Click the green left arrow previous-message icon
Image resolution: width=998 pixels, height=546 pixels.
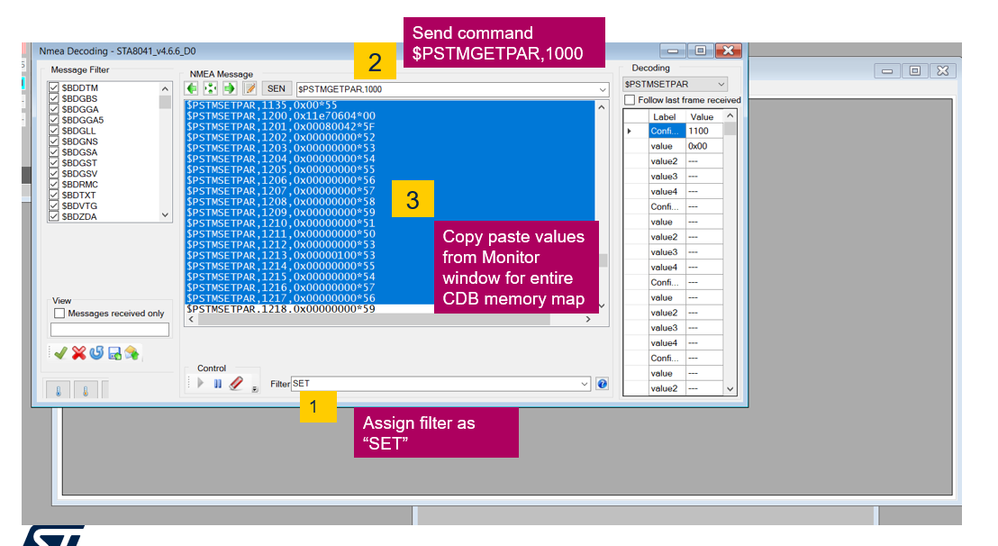click(x=192, y=89)
